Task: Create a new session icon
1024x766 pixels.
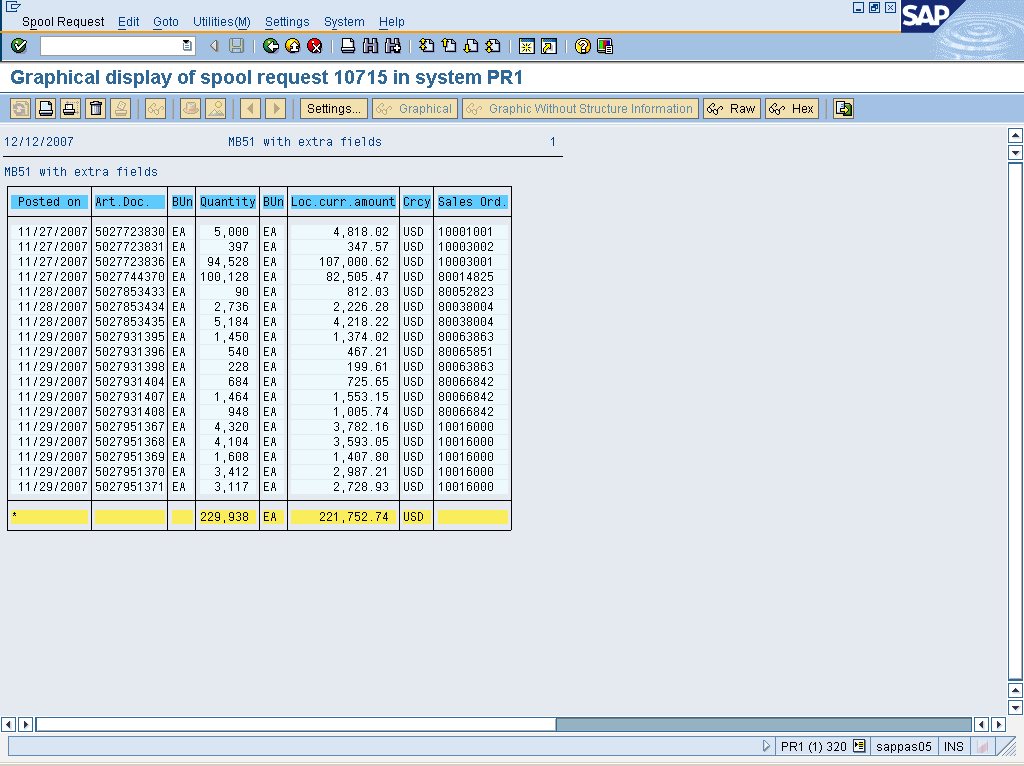Action: coord(526,46)
